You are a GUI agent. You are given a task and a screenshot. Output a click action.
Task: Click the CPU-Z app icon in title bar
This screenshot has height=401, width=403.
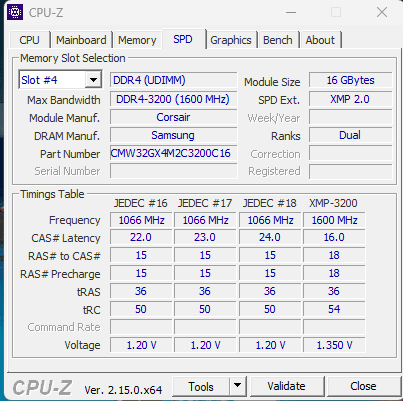click(x=15, y=12)
